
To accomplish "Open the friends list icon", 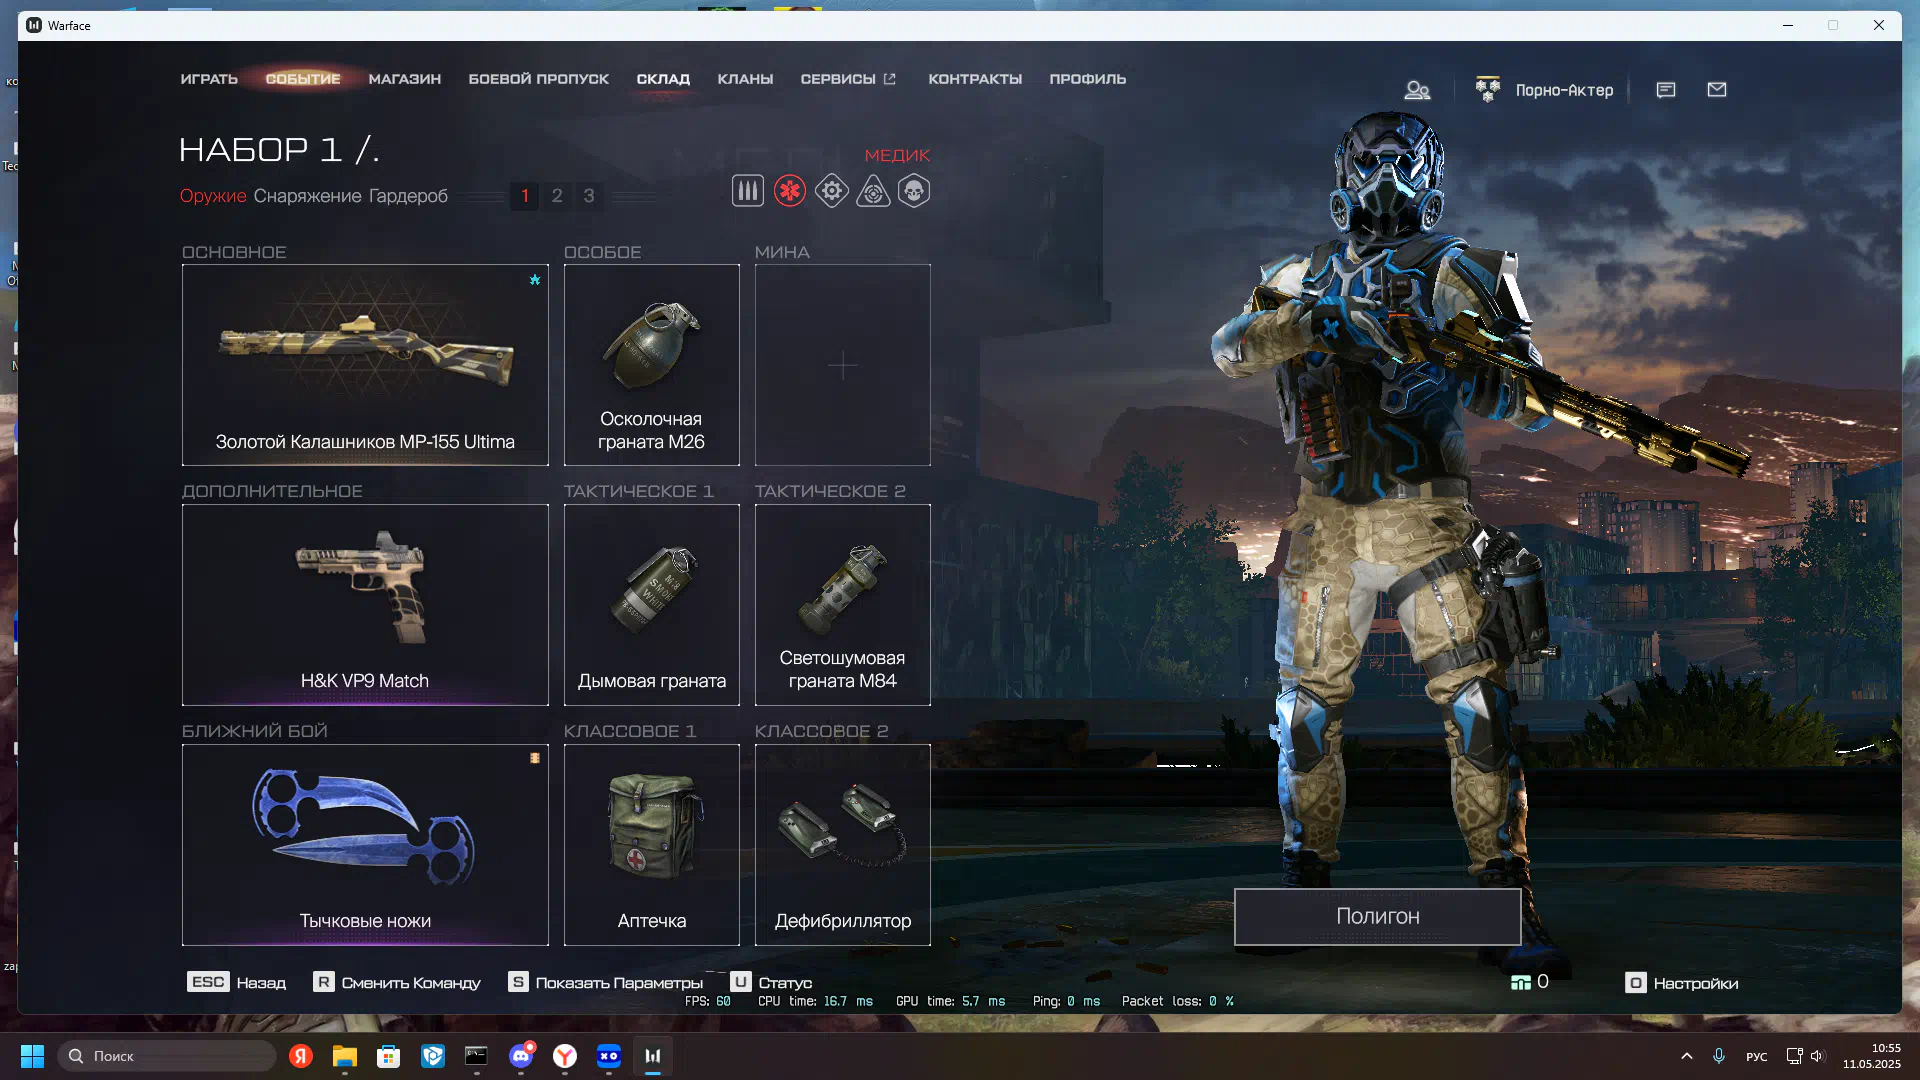I will [1417, 90].
